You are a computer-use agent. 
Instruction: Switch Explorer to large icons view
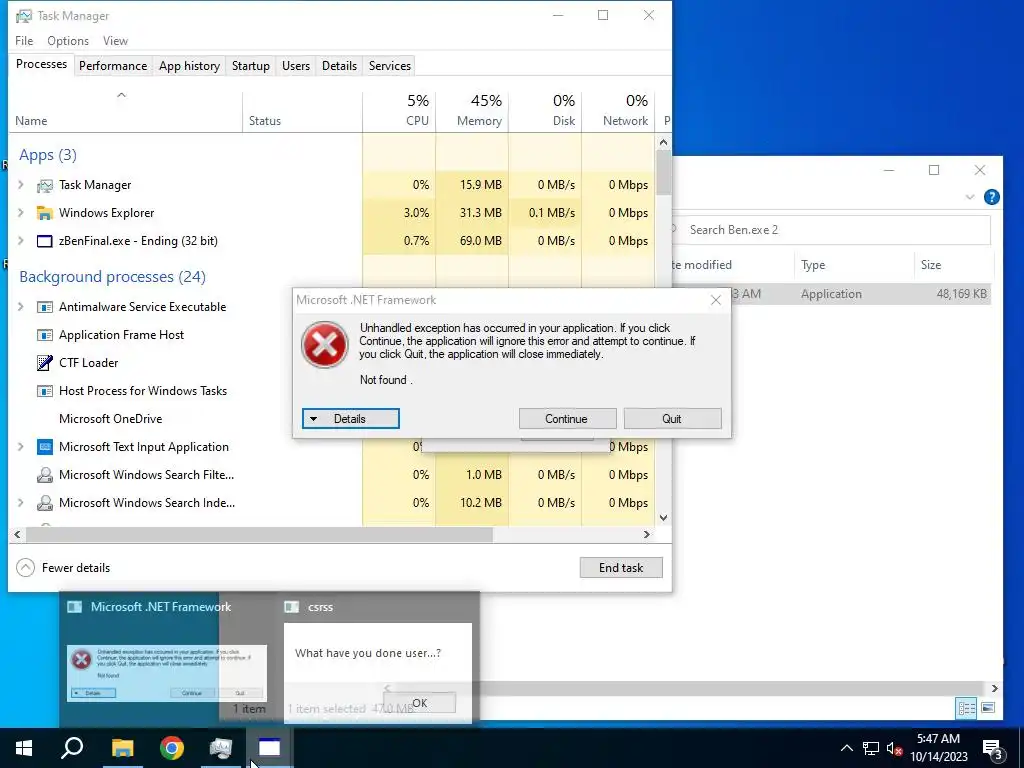click(988, 708)
